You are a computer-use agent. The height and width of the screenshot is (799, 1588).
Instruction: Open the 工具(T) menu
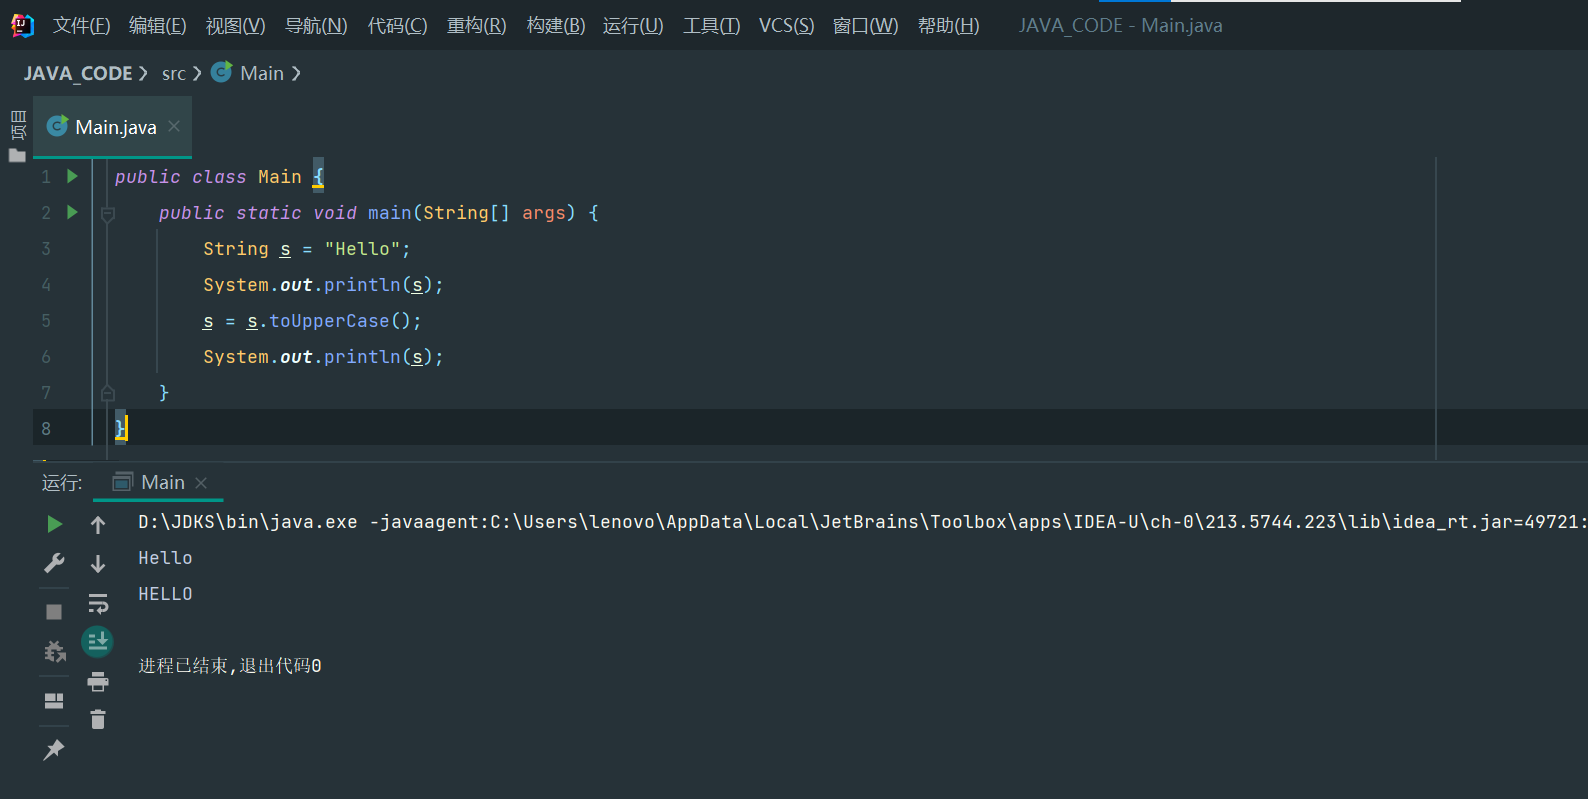711,26
